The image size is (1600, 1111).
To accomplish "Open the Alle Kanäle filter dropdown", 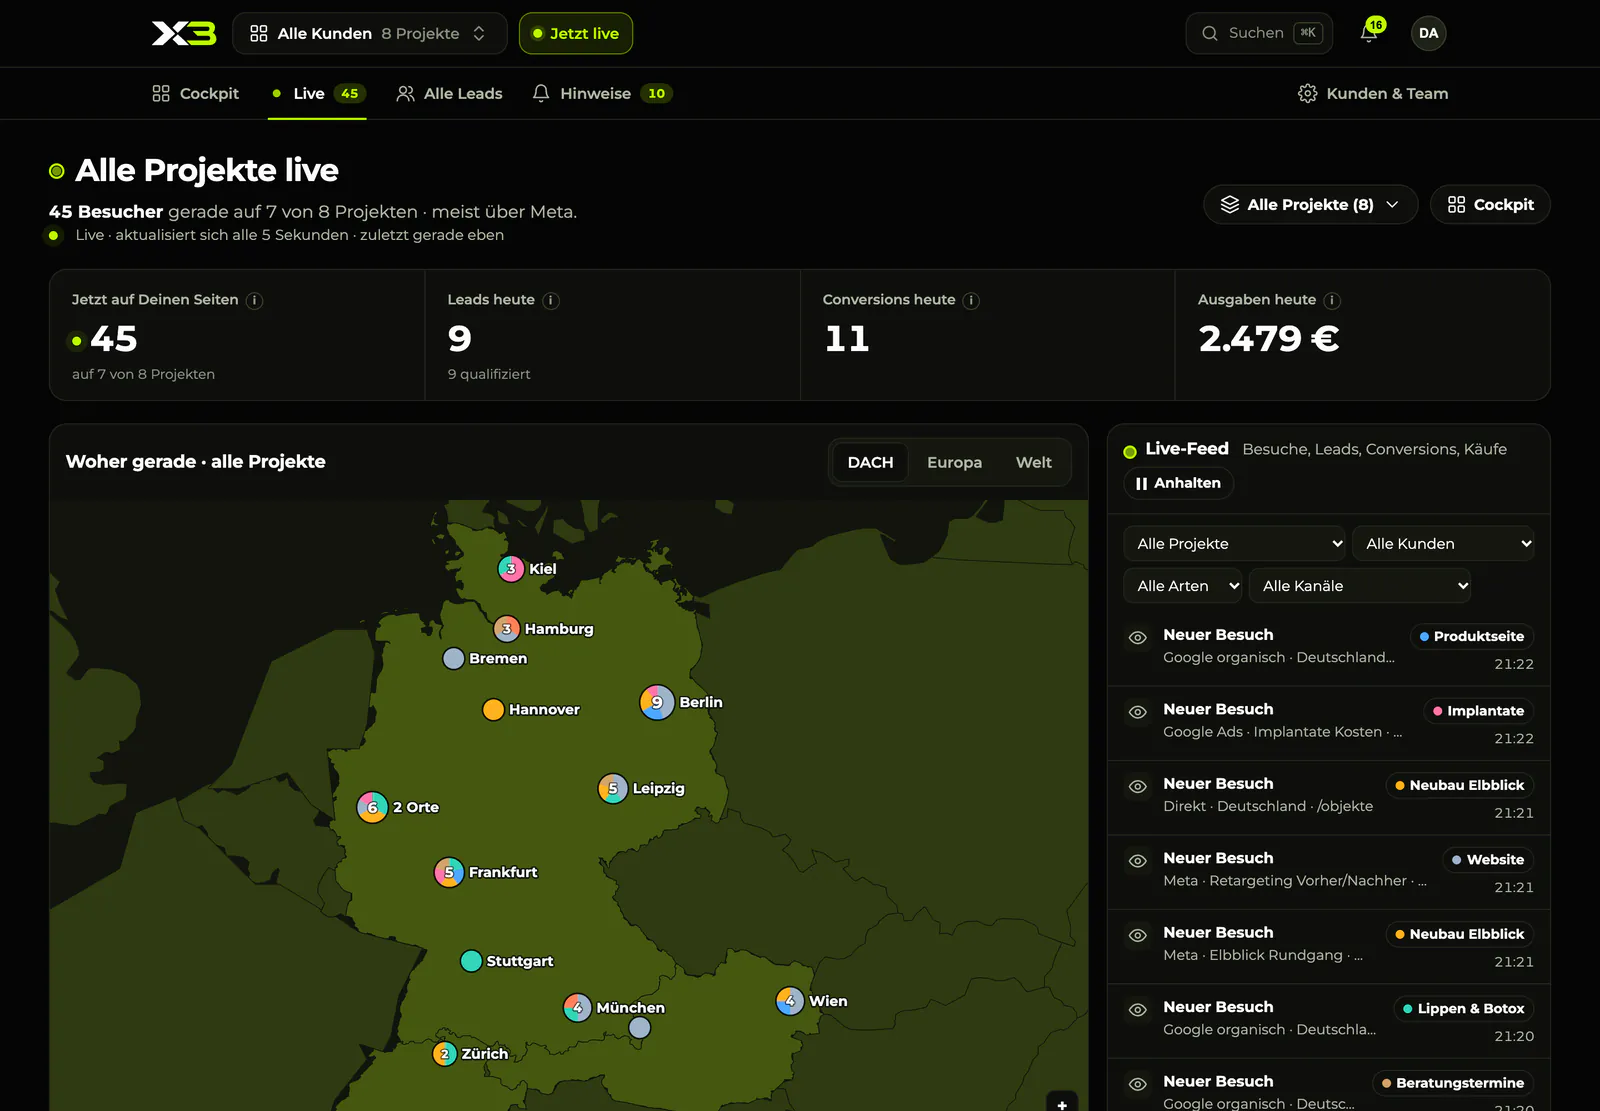I will [x=1360, y=586].
